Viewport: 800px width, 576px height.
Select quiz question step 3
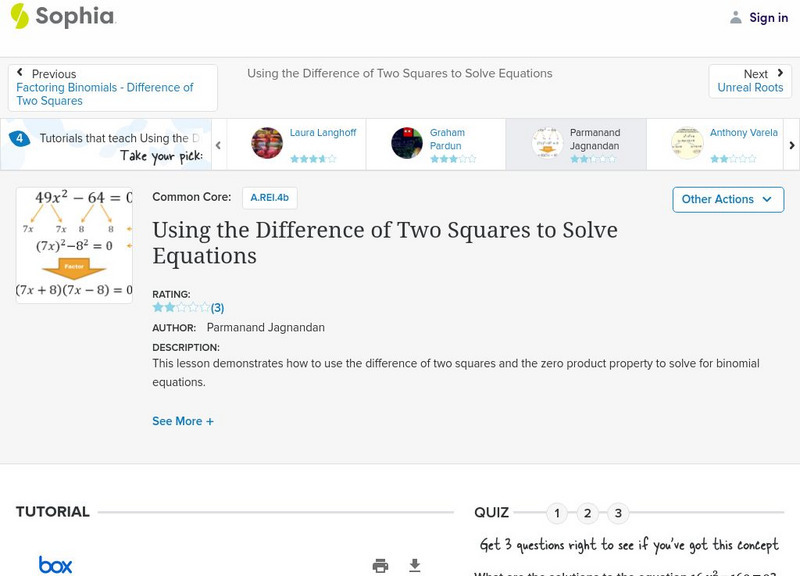point(619,512)
